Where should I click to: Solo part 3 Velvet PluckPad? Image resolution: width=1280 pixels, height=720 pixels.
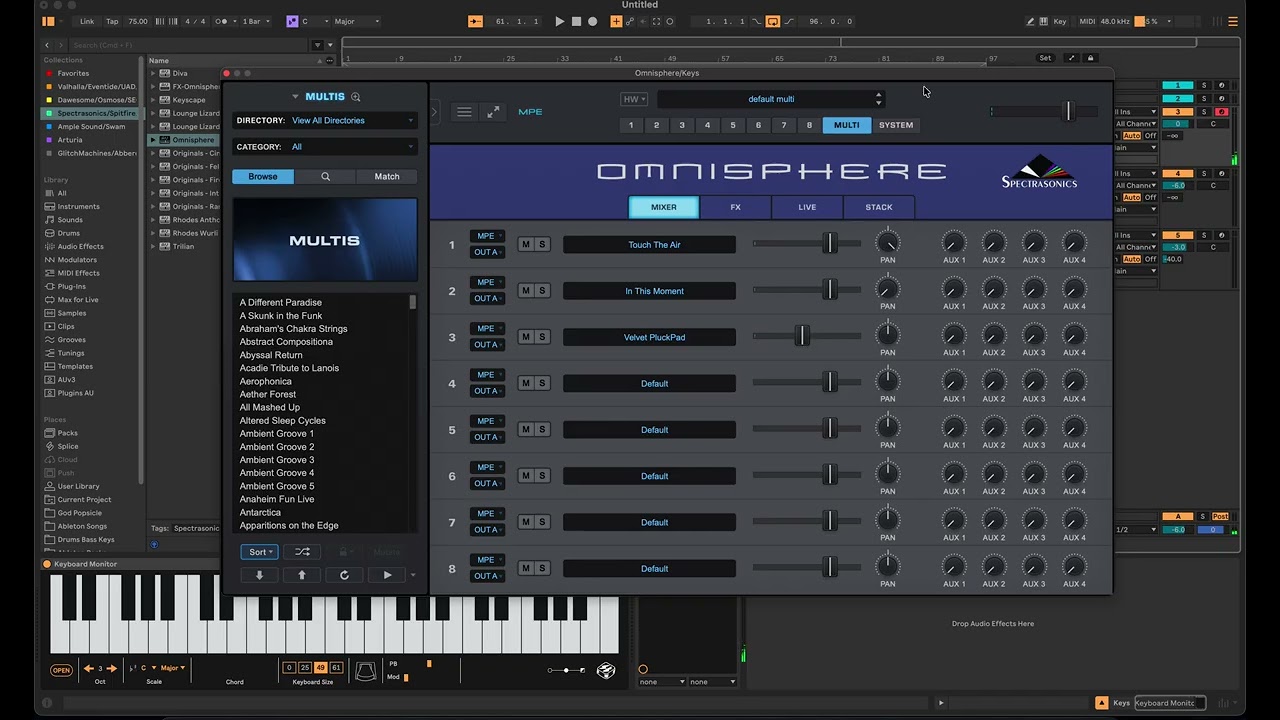coord(542,337)
